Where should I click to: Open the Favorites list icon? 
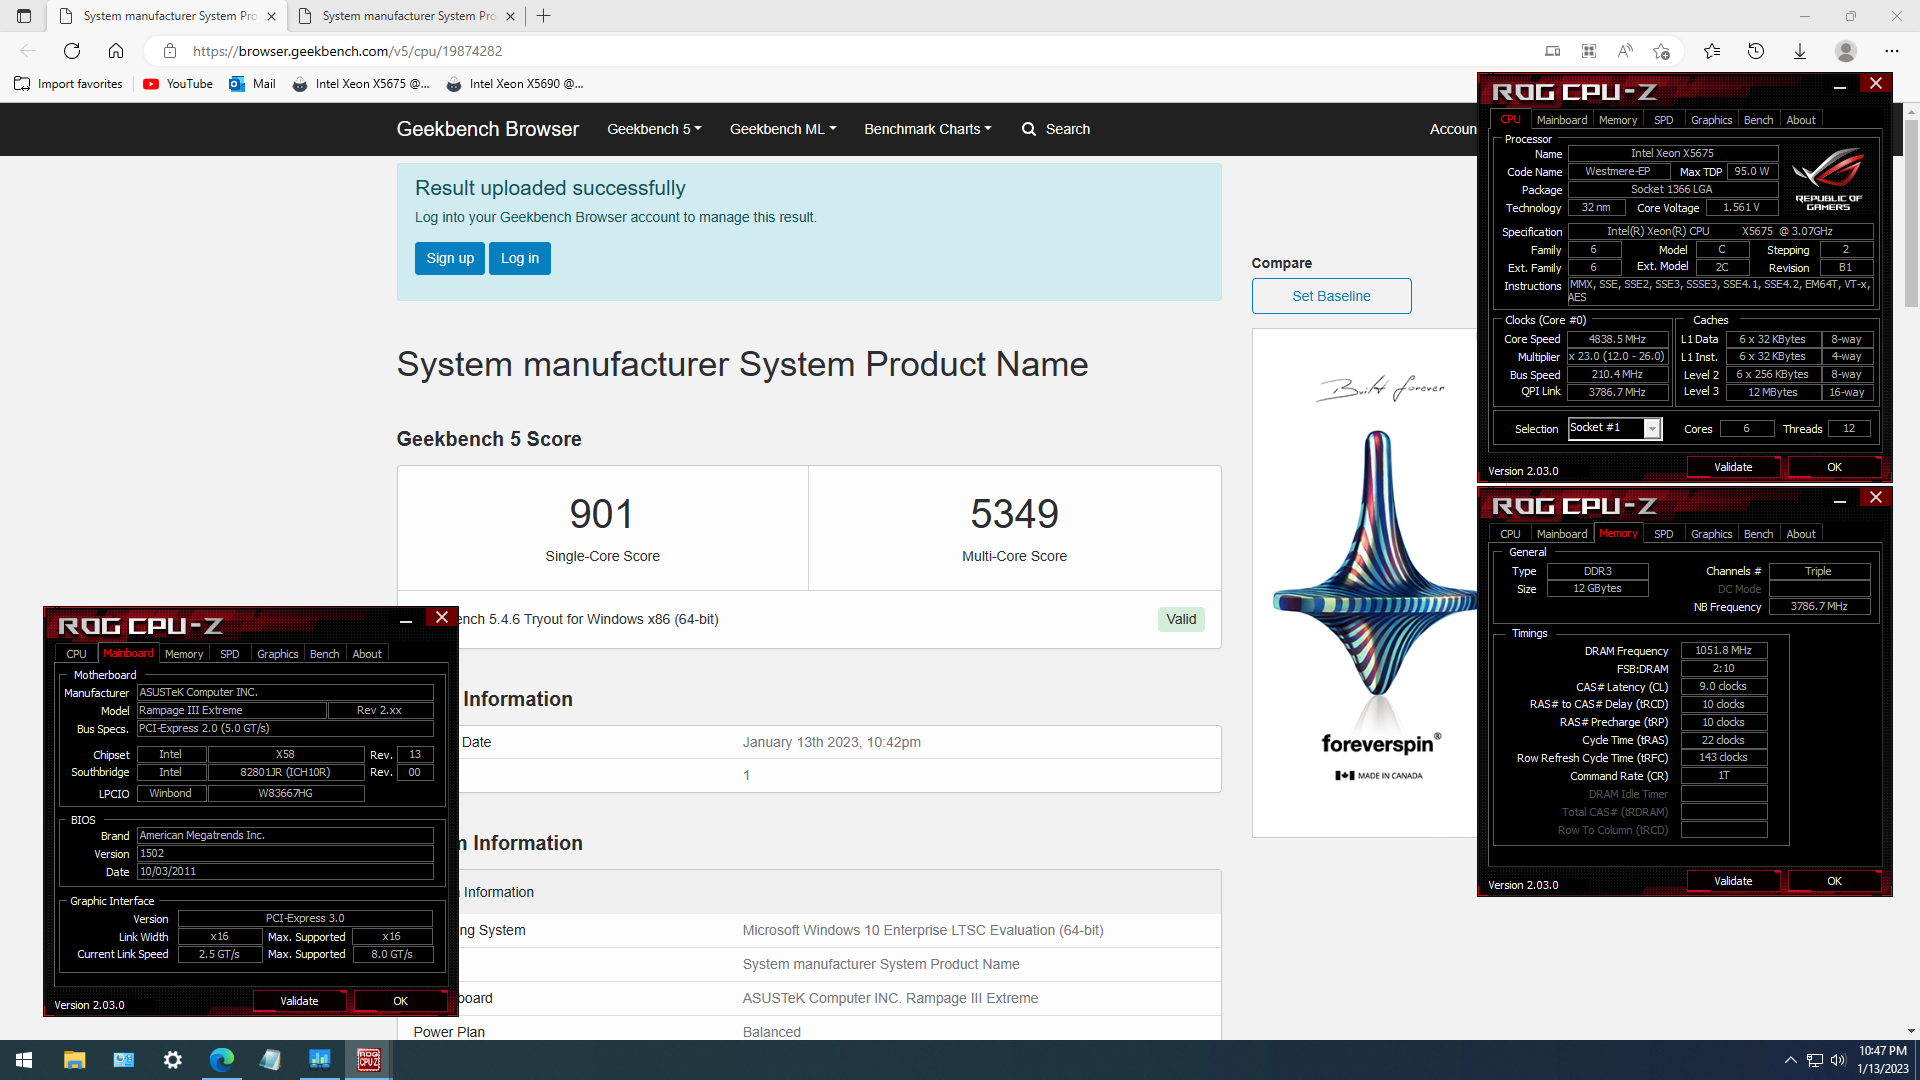(x=1712, y=51)
